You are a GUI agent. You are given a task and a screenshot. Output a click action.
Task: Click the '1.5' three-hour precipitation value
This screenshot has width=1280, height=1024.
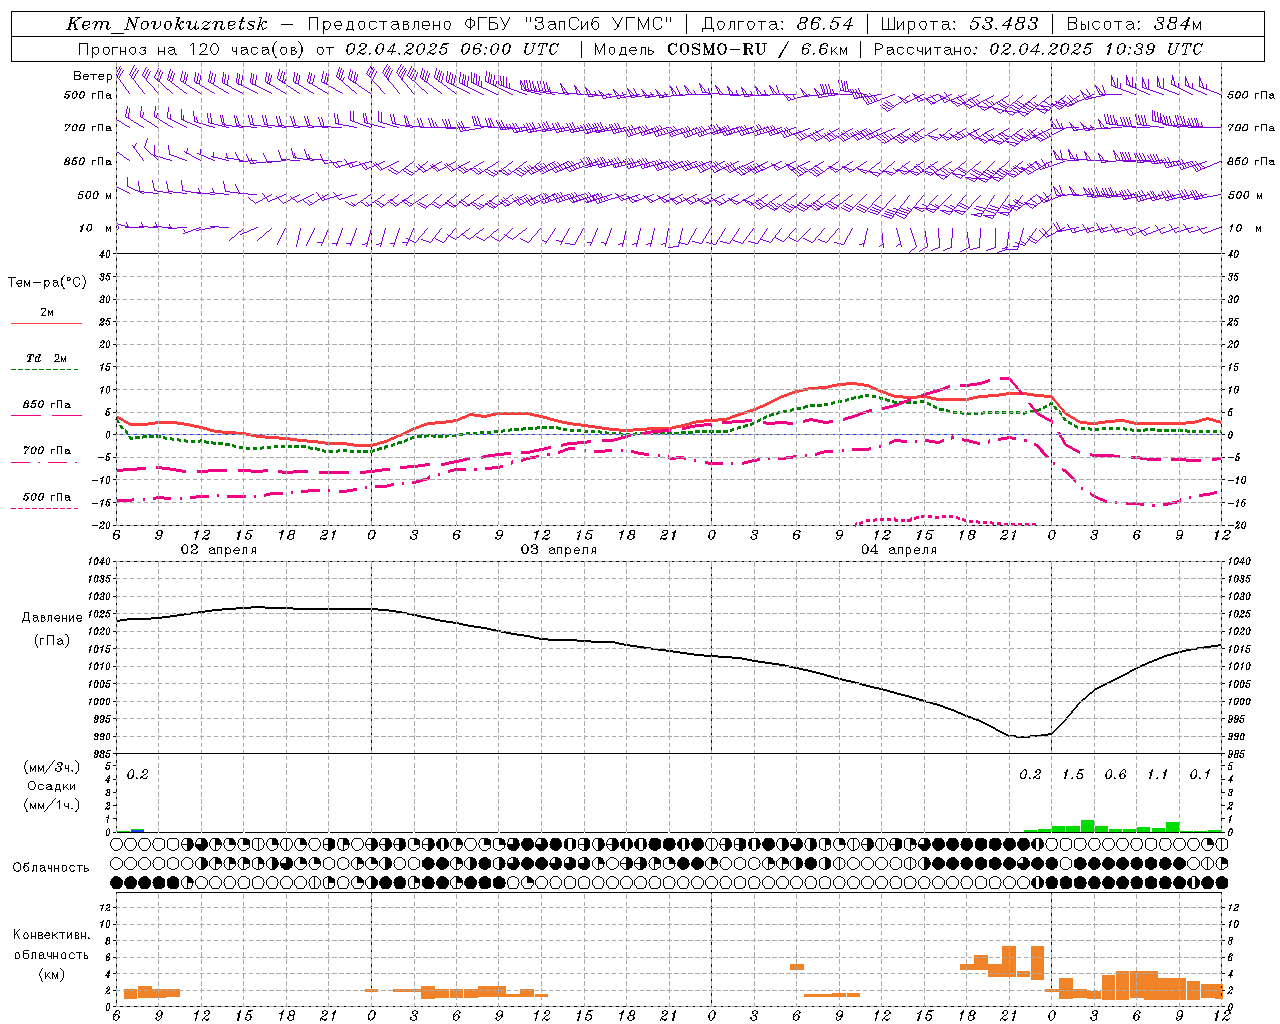(x=1072, y=775)
